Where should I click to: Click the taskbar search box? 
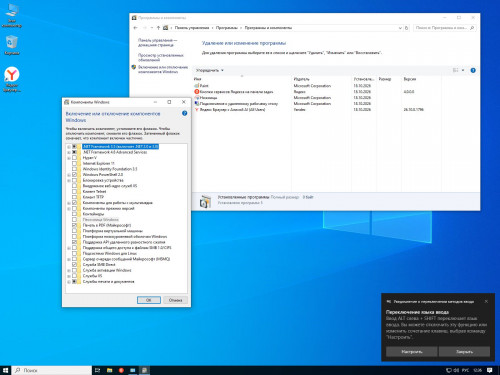click(52, 370)
